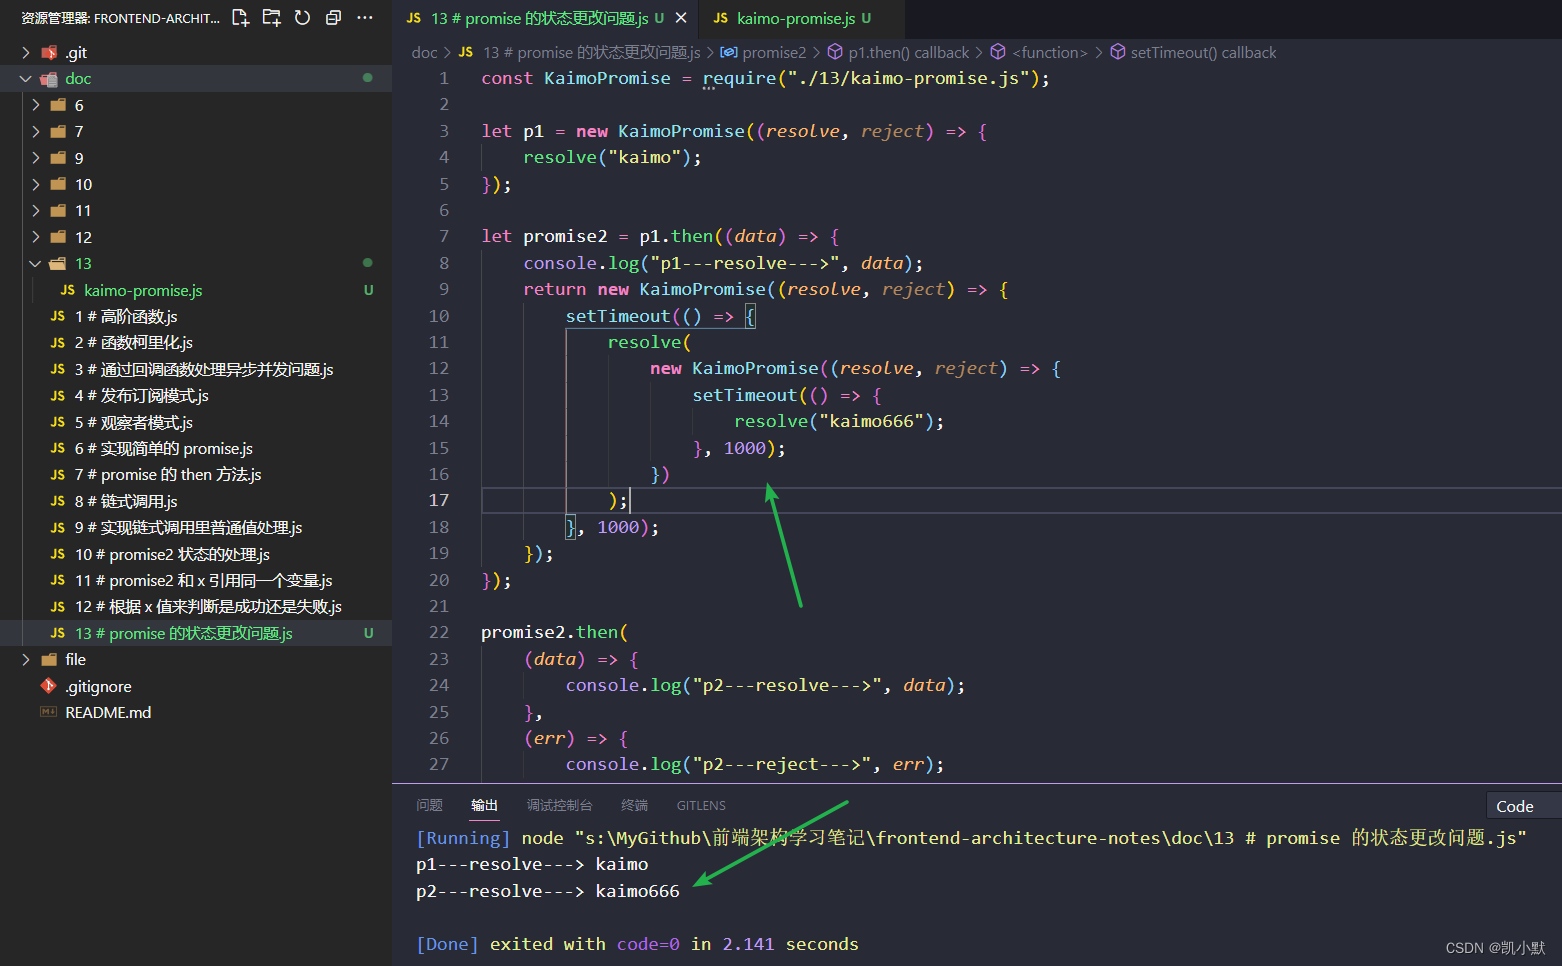Click the New Folder icon in explorer header
This screenshot has height=966, width=1562.
(x=271, y=18)
